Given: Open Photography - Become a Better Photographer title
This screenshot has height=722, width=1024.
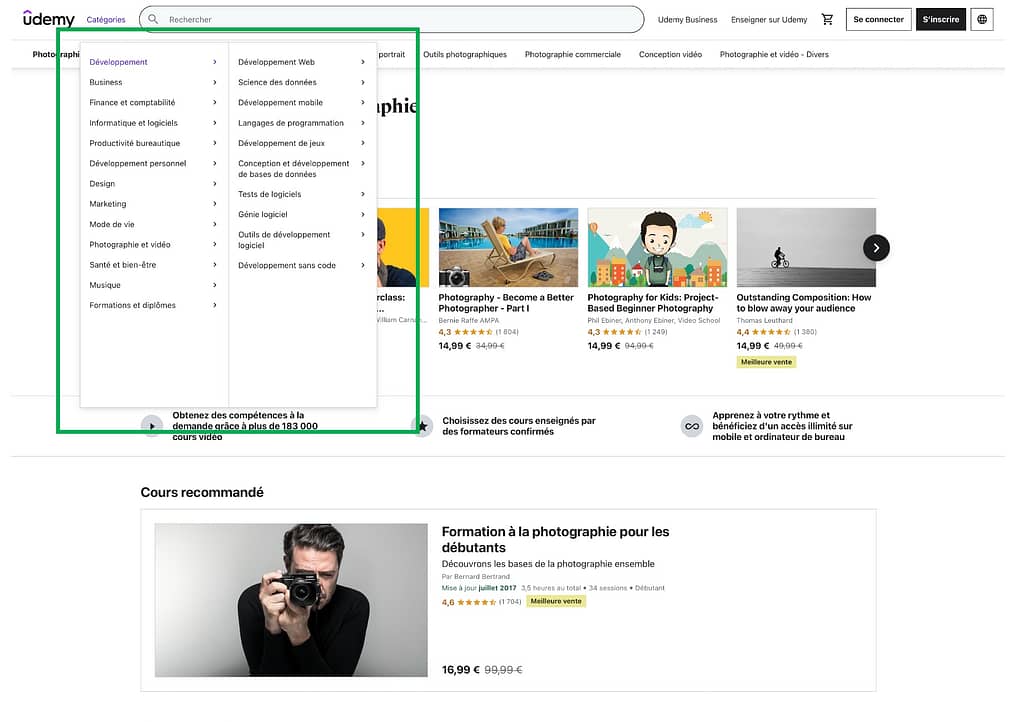Looking at the screenshot, I should (505, 303).
